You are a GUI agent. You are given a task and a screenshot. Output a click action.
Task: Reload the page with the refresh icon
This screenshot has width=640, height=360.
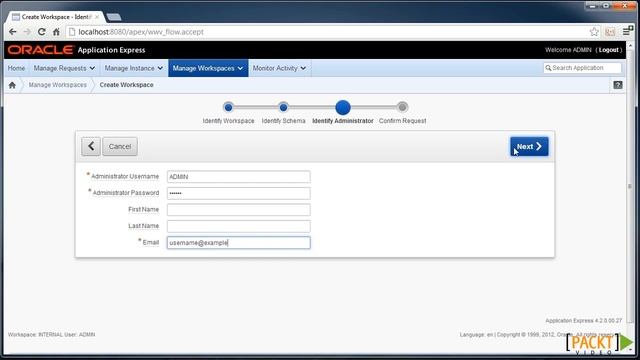click(42, 32)
